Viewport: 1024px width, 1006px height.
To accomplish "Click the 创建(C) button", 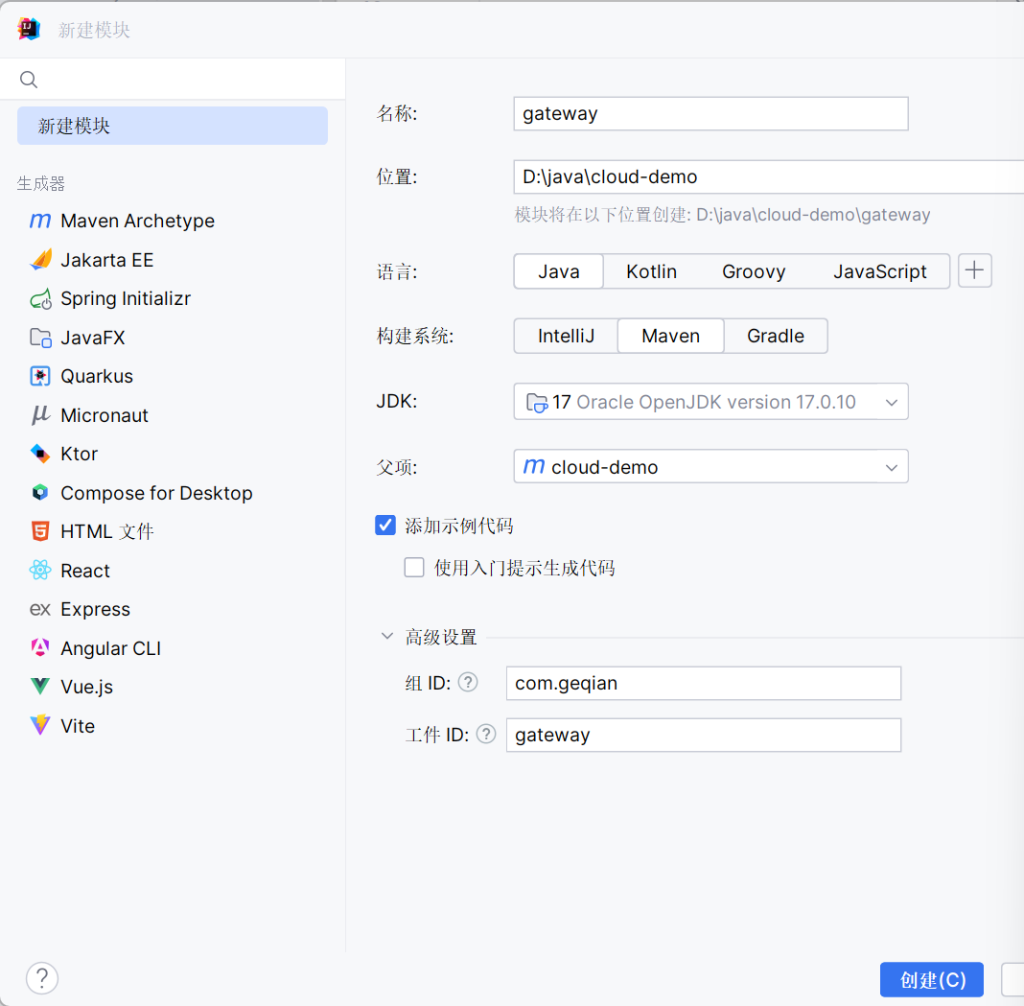I will coord(931,980).
